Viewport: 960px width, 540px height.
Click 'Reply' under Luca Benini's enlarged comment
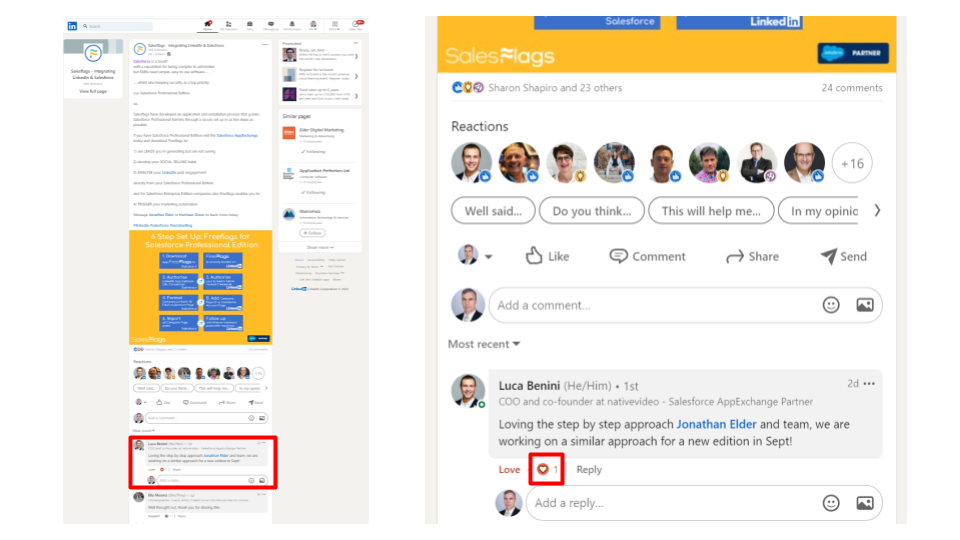pos(589,470)
